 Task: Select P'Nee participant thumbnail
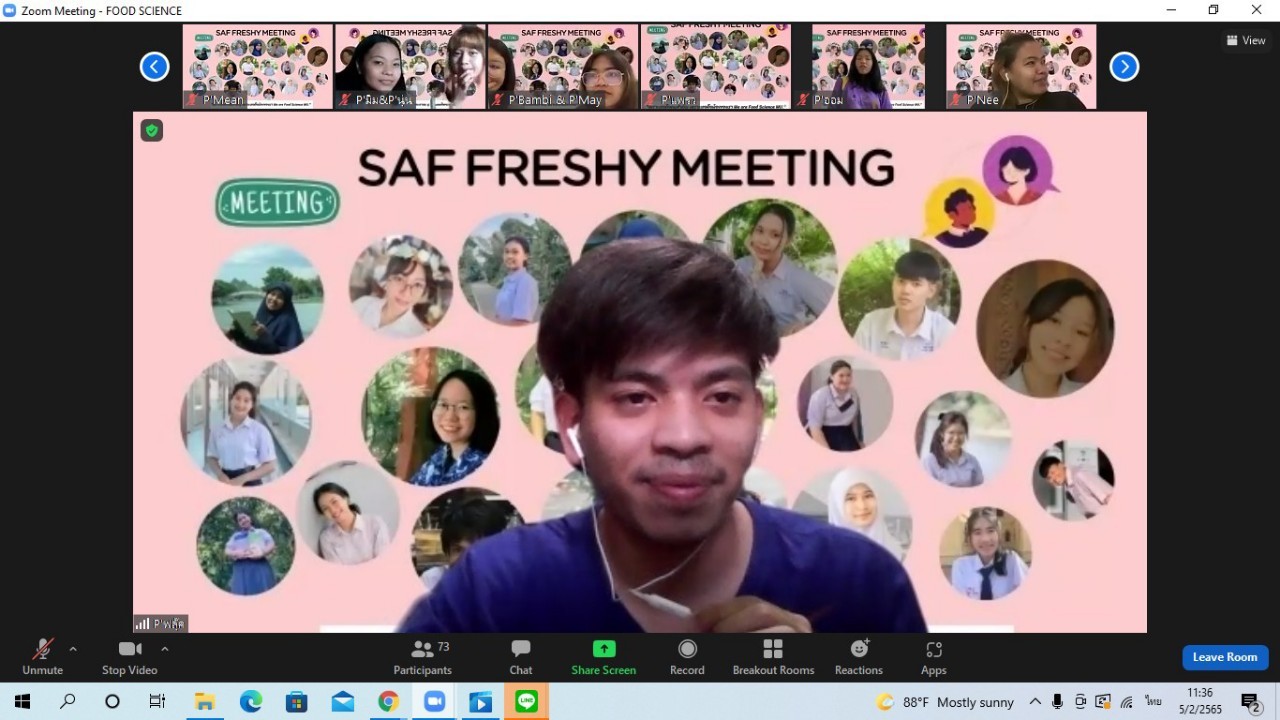click(1021, 66)
